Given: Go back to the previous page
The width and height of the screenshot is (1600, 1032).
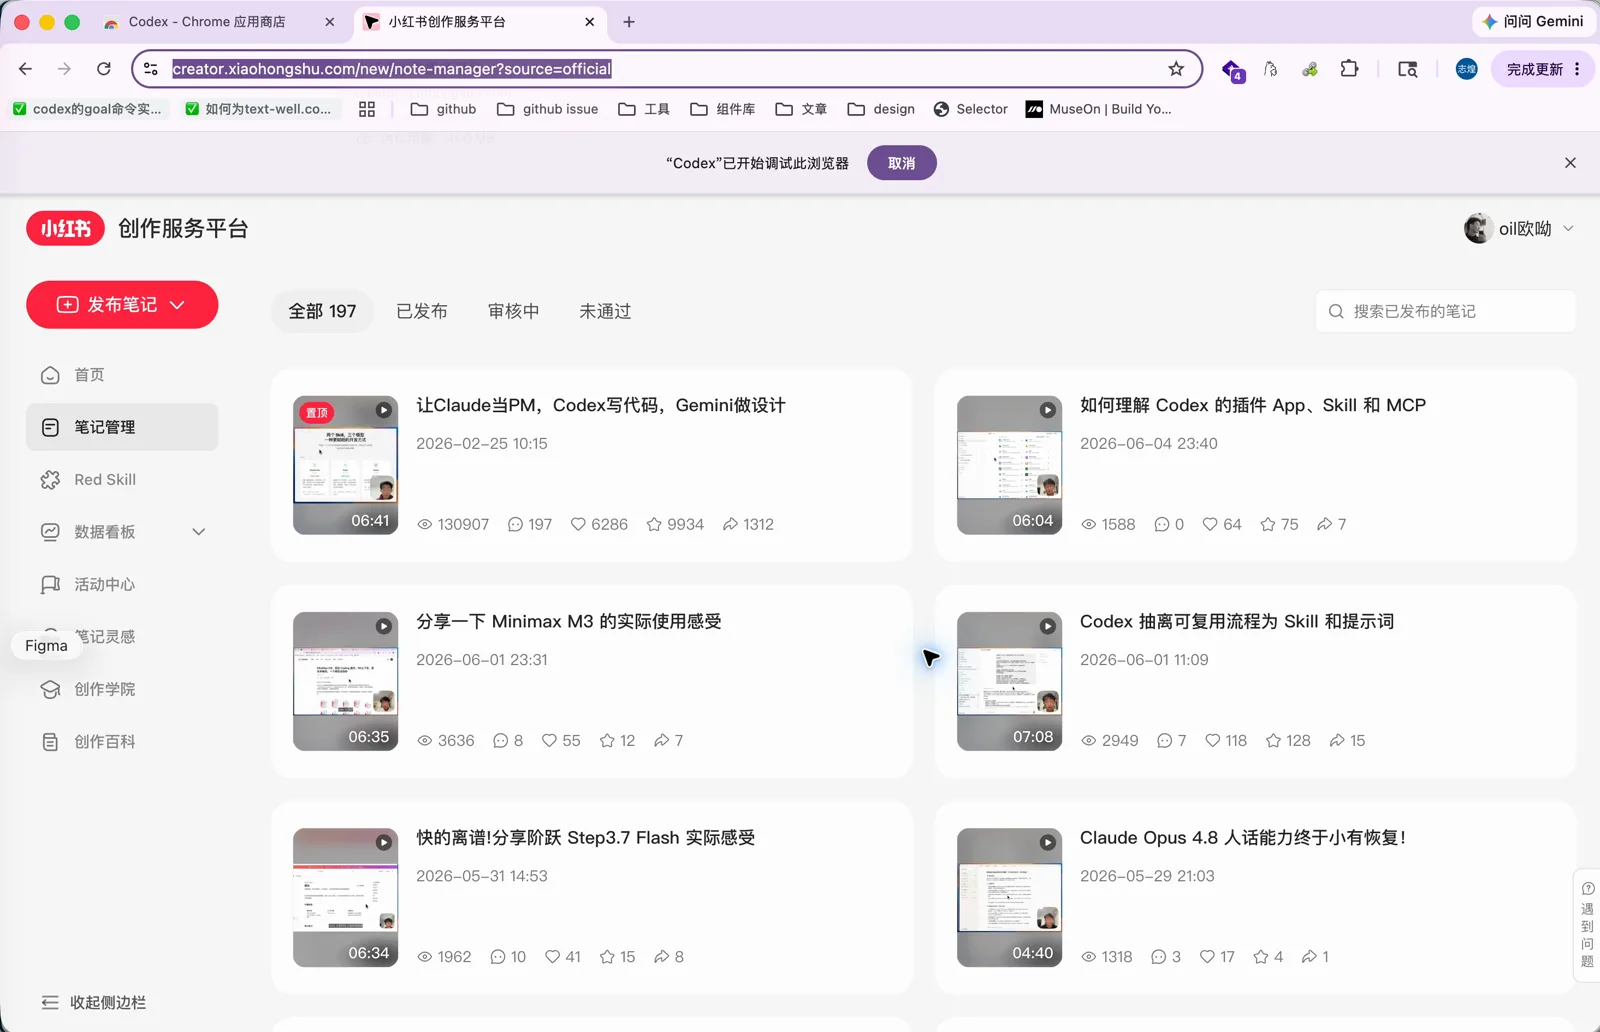Looking at the screenshot, I should click(26, 69).
